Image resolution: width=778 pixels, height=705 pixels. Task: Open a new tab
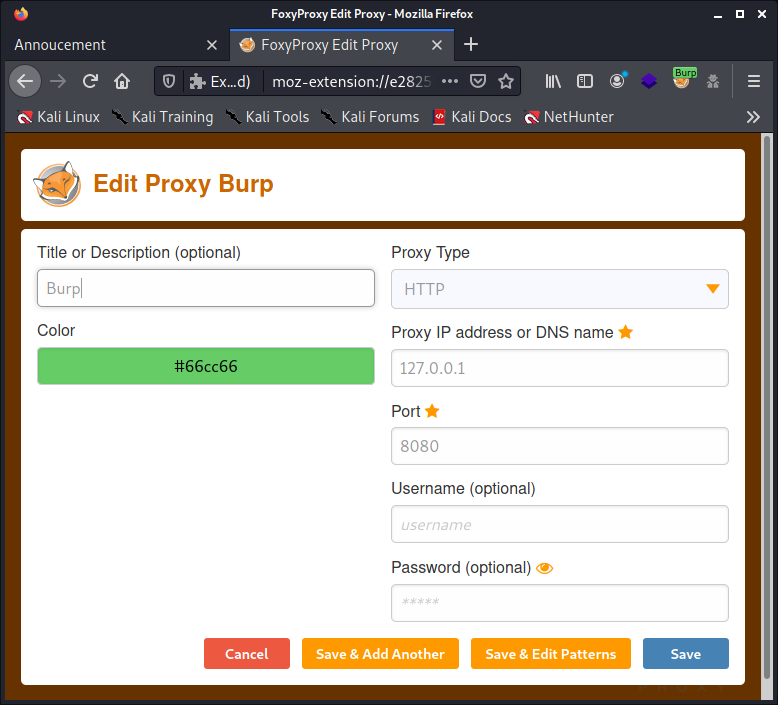(x=470, y=45)
